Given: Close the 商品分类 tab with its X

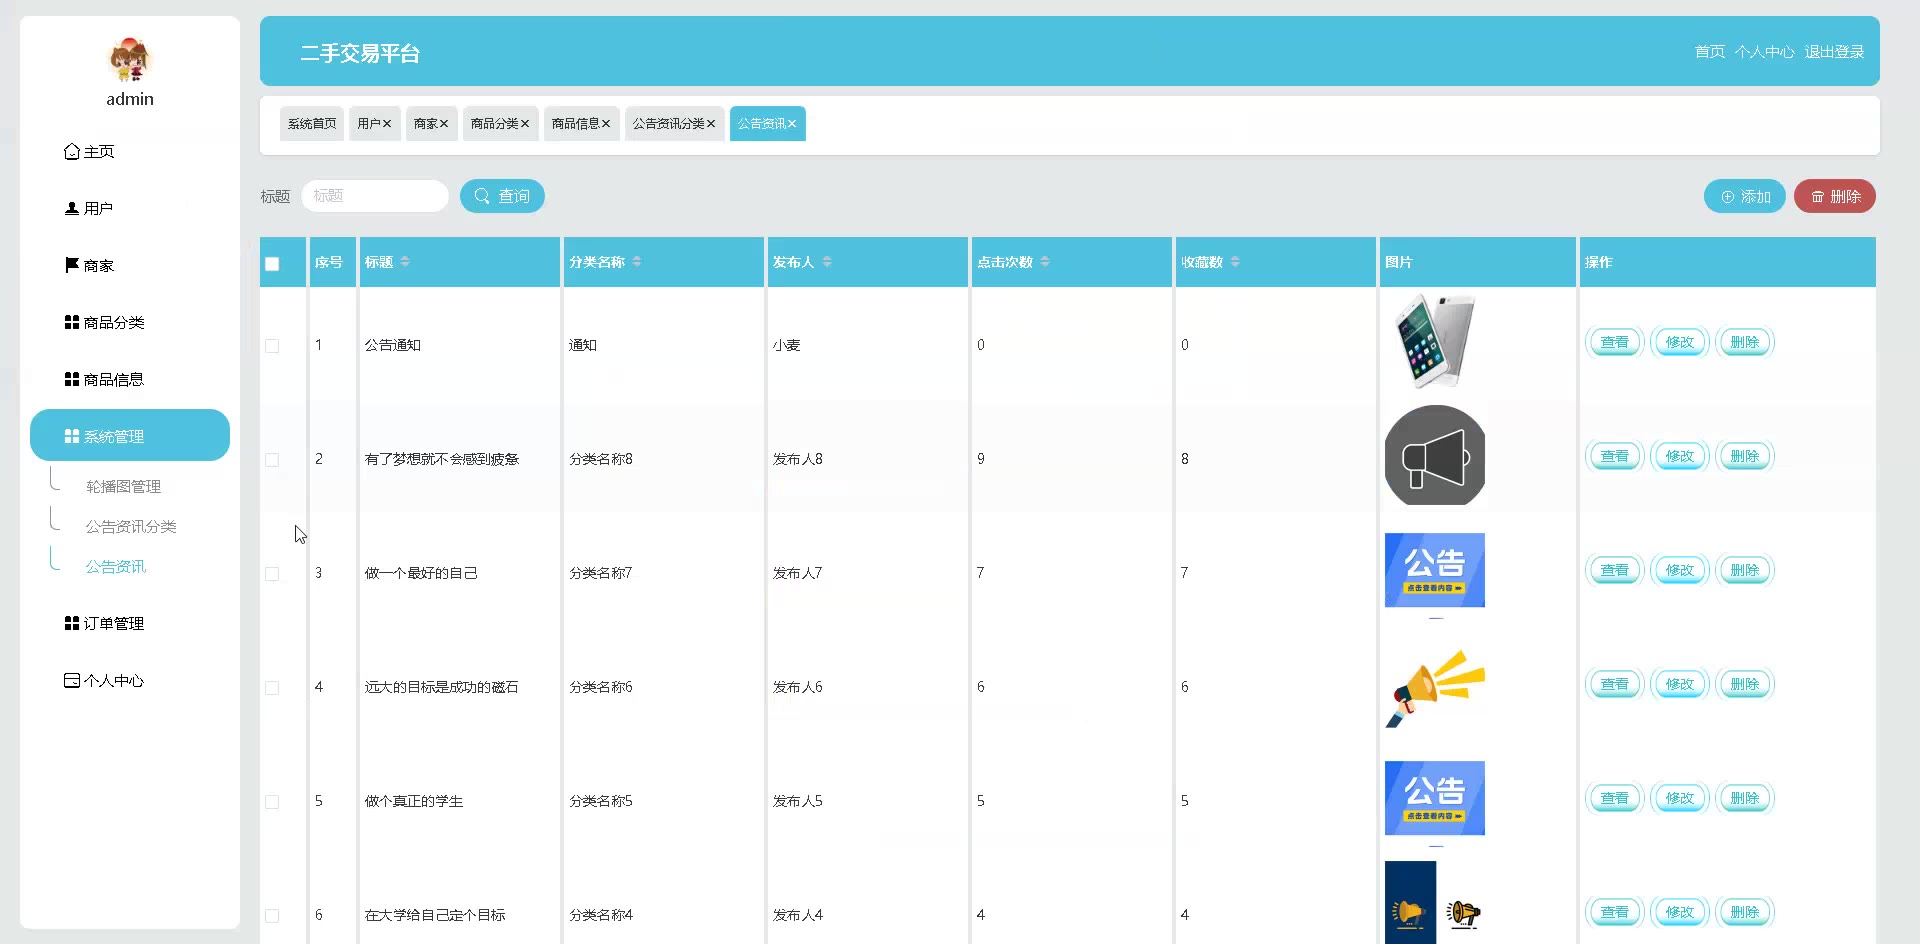Looking at the screenshot, I should coord(525,124).
